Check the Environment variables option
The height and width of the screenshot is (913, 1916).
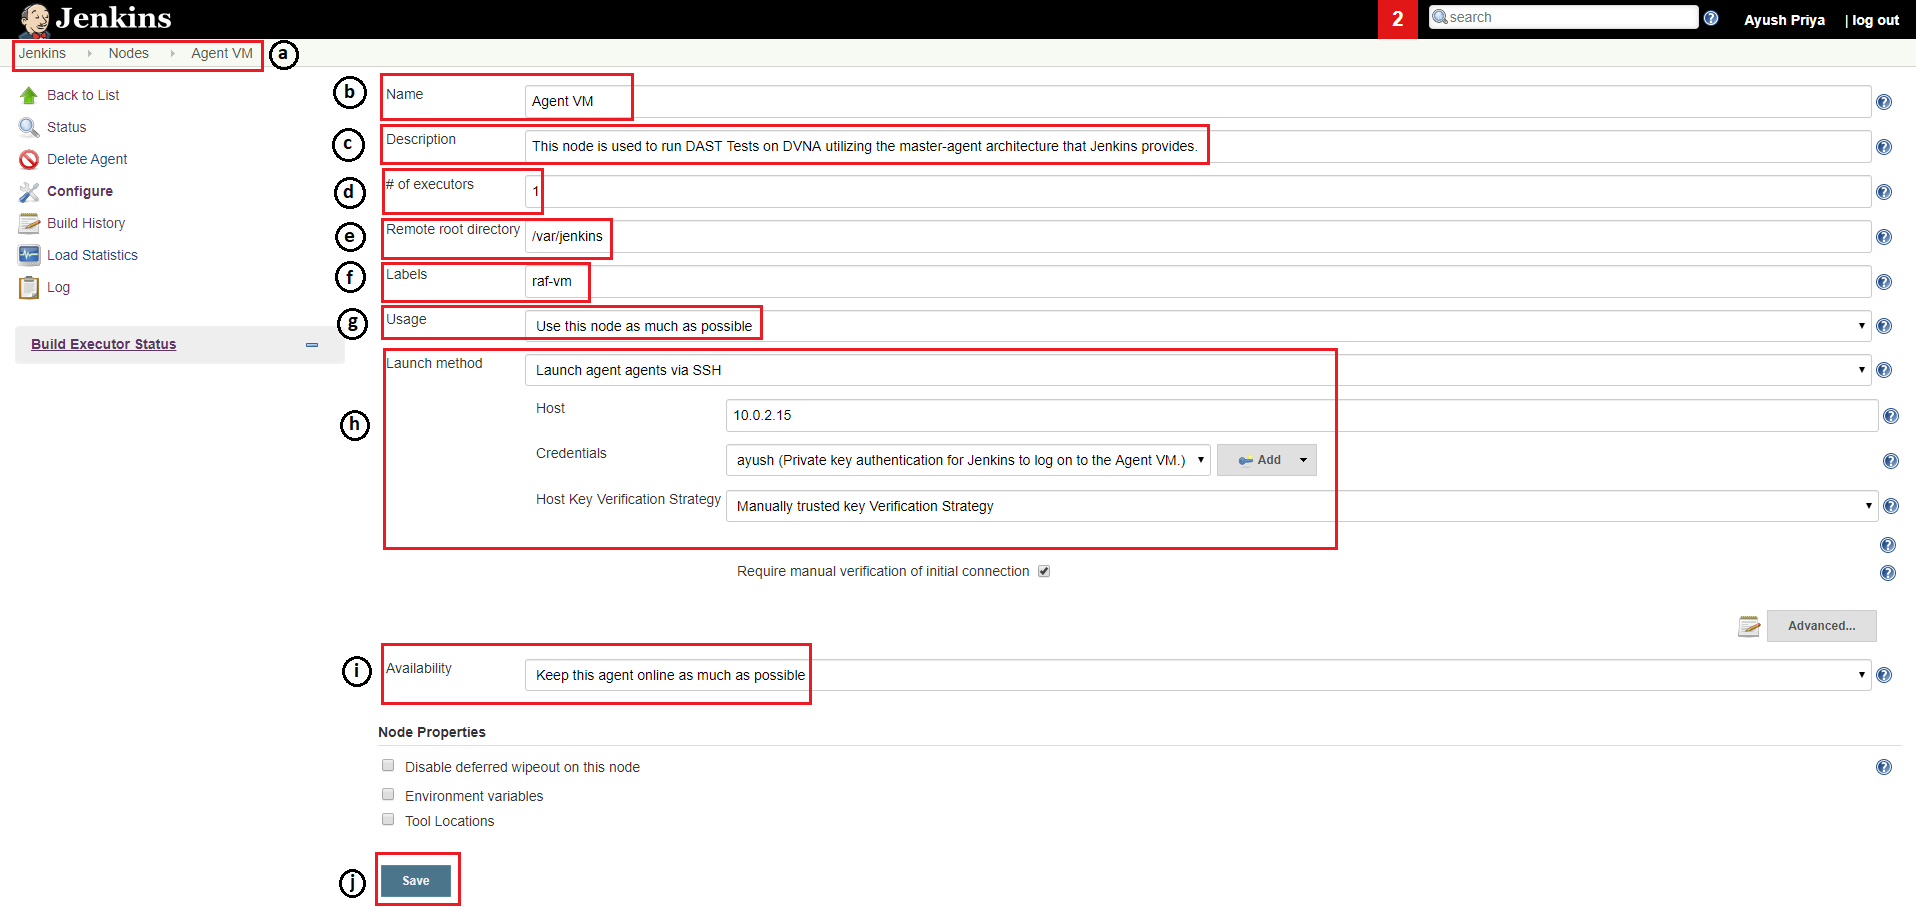point(388,794)
